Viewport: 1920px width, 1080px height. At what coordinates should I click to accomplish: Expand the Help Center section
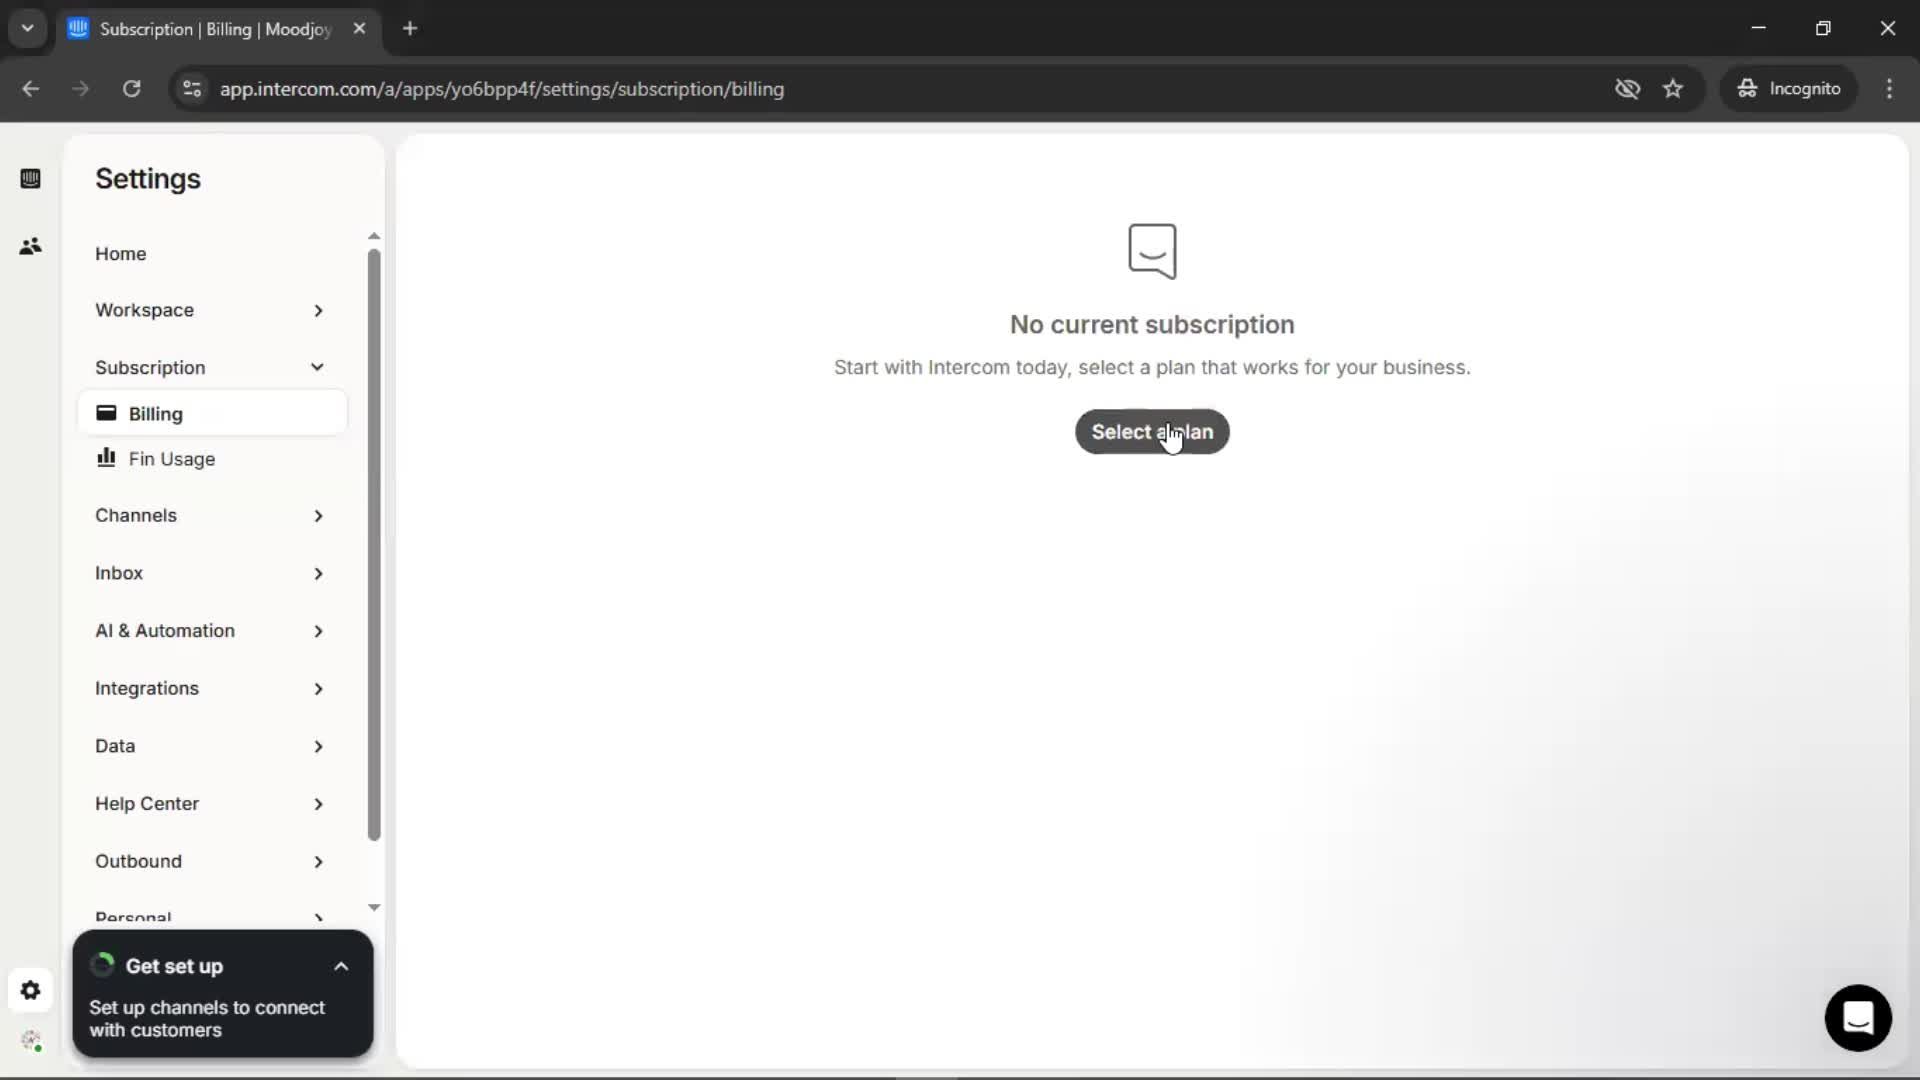tap(209, 804)
